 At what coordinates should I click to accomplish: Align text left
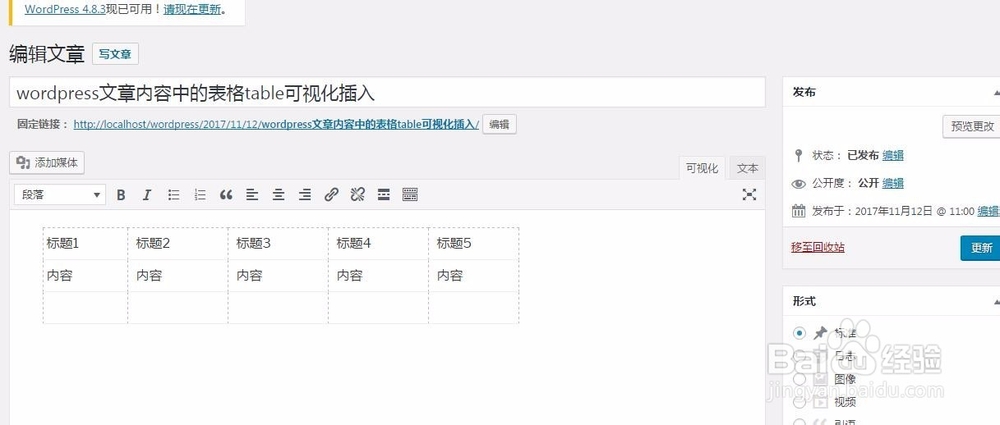click(252, 195)
